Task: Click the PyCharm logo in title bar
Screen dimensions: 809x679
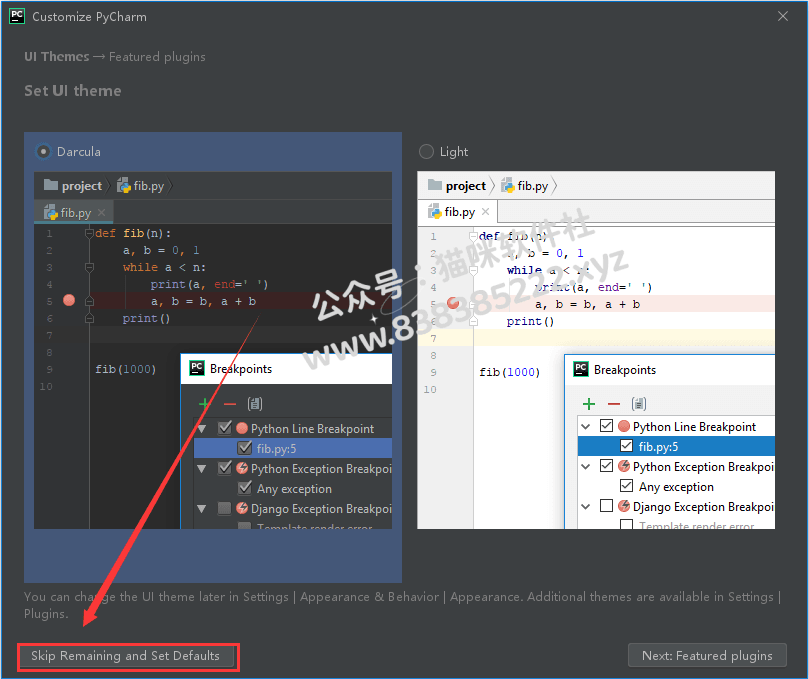Action: (x=17, y=16)
